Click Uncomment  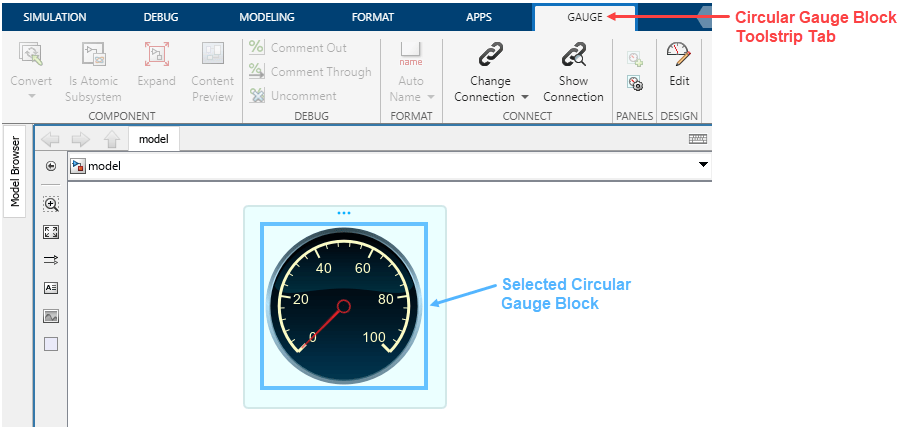click(x=293, y=95)
